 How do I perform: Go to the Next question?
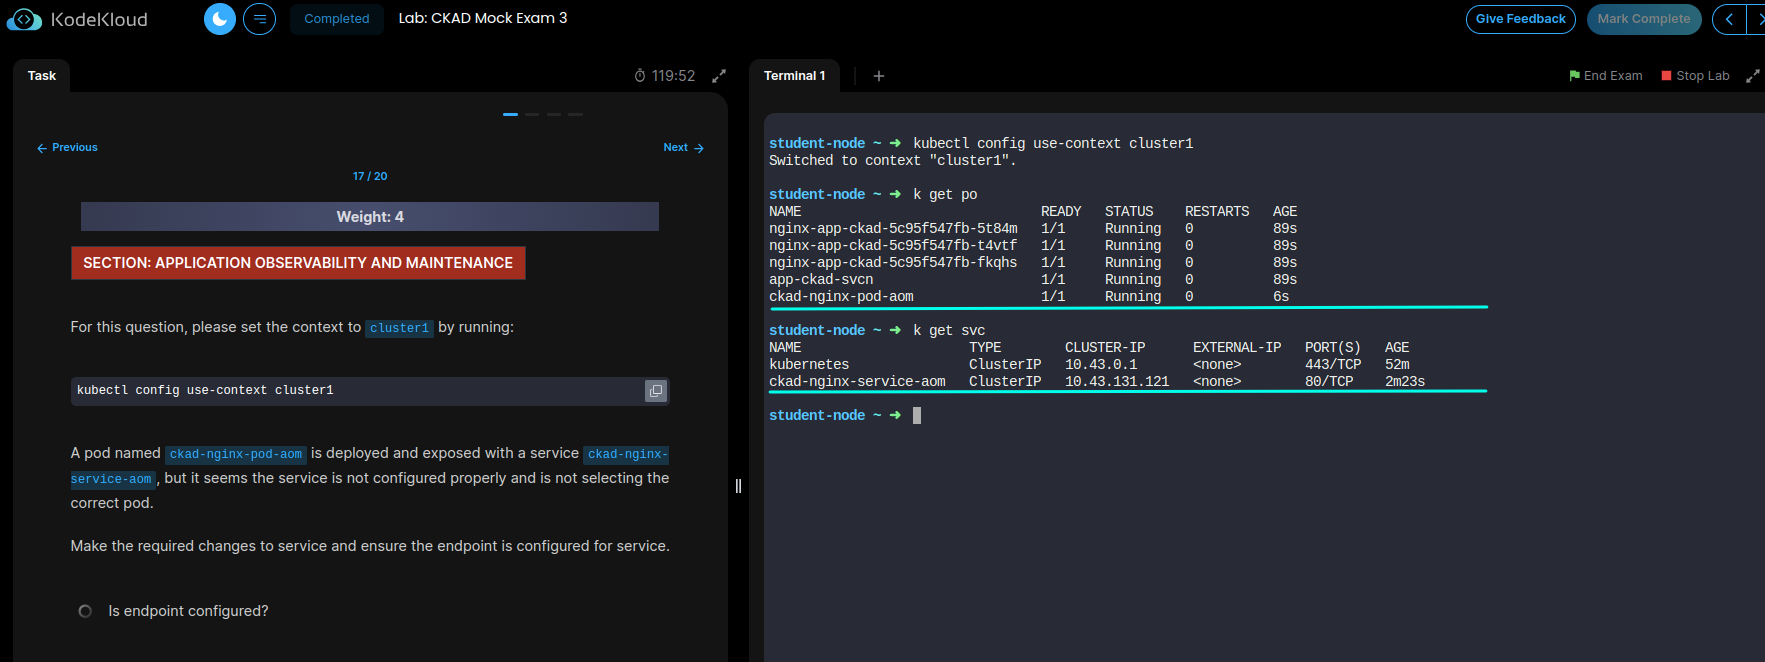point(683,148)
